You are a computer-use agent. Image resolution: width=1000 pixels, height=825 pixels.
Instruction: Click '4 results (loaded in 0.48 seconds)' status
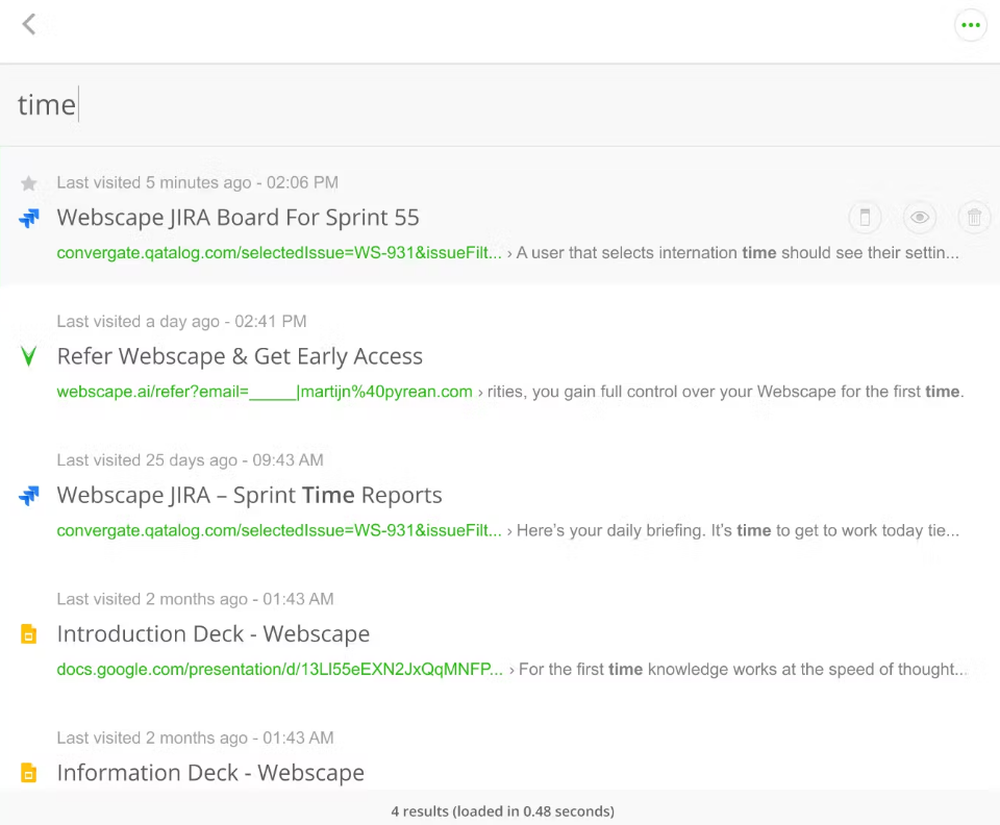tap(503, 812)
